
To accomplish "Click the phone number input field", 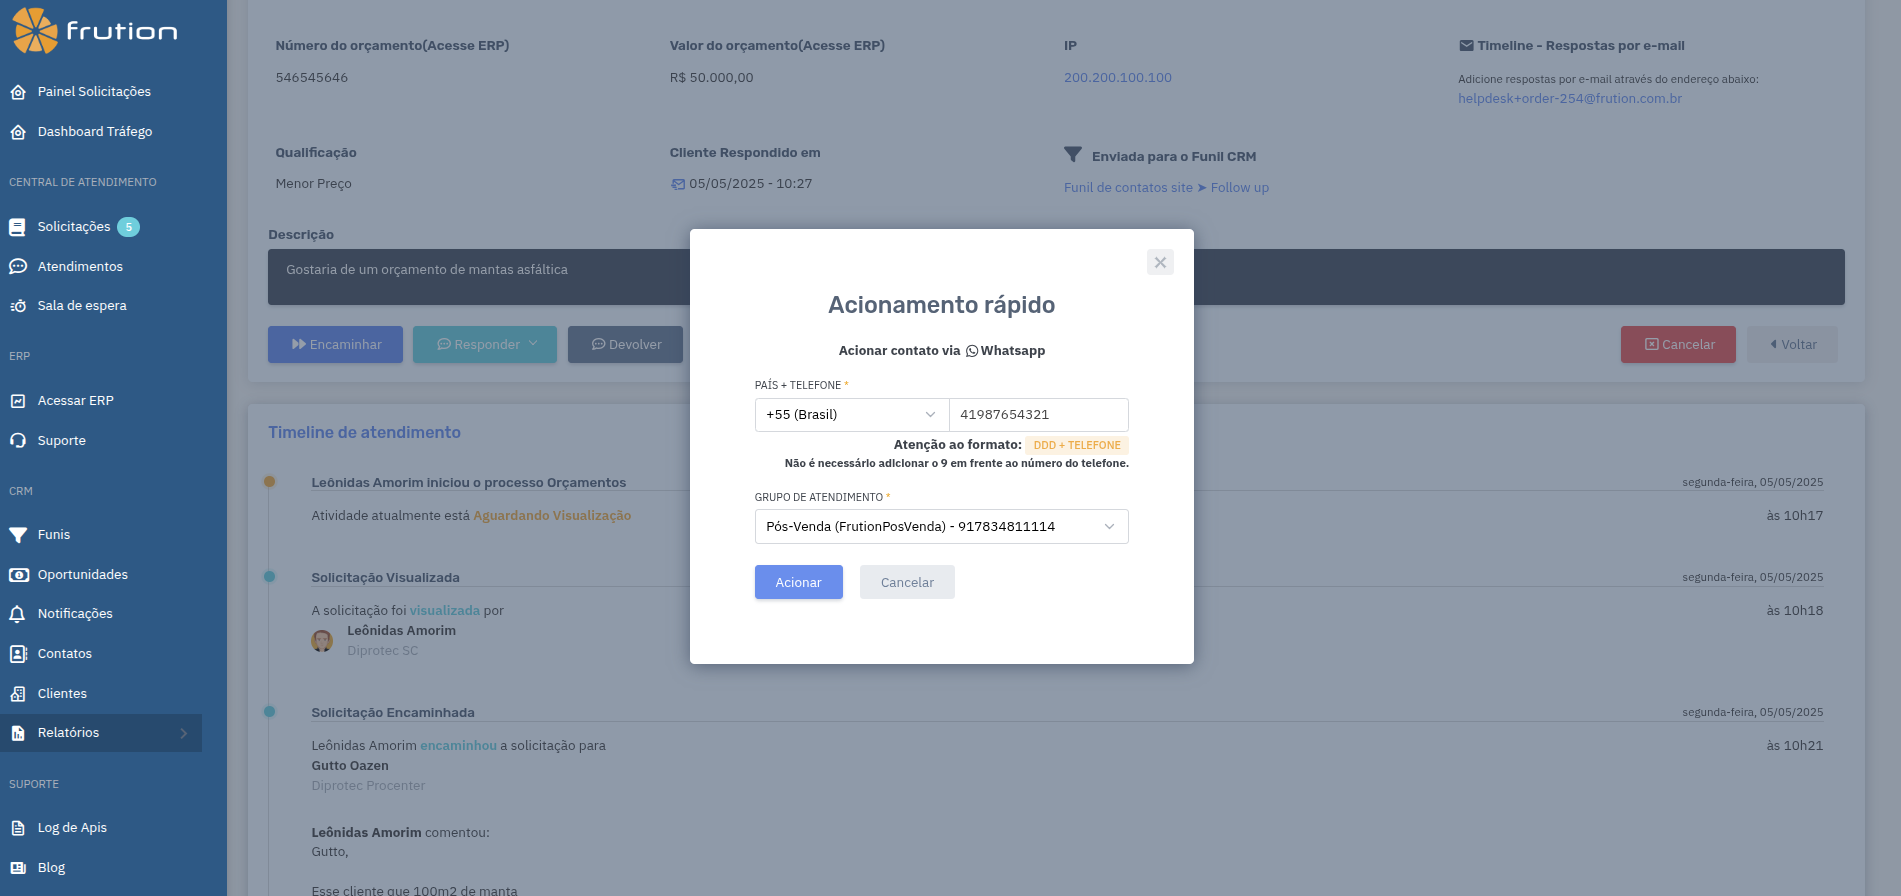I will 1038,415.
